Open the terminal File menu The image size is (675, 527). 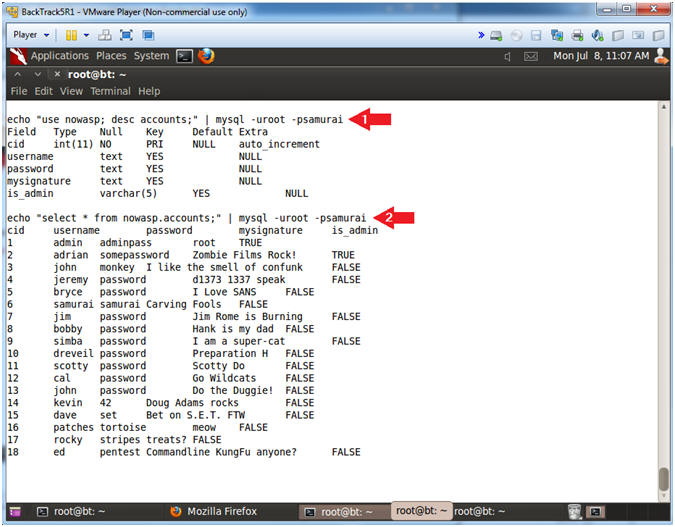(x=19, y=91)
